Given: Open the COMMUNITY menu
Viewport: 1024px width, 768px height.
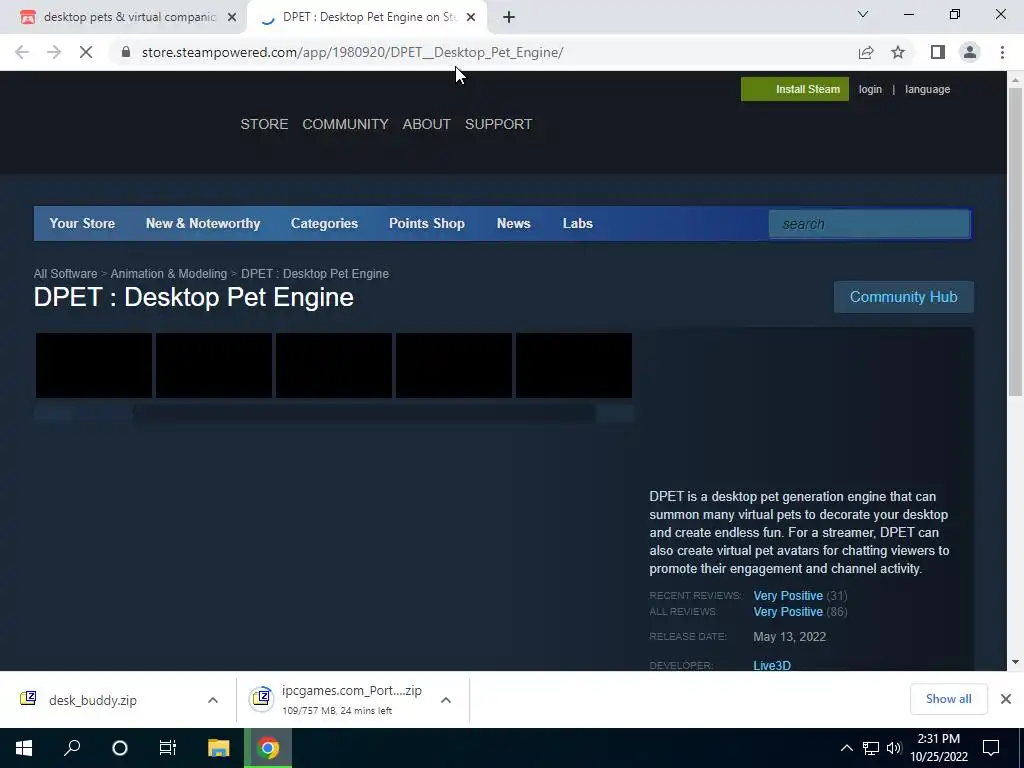Looking at the screenshot, I should [x=345, y=124].
